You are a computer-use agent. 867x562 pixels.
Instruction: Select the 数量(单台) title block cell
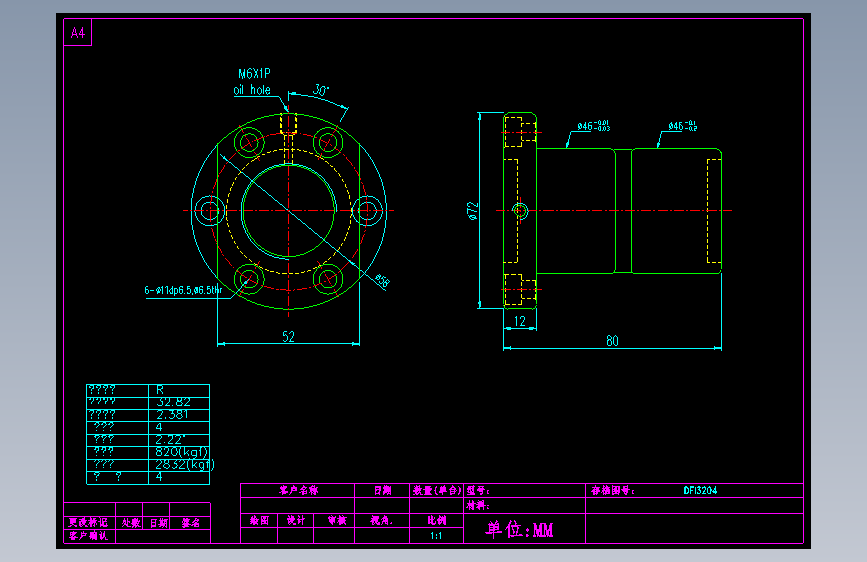pos(437,490)
